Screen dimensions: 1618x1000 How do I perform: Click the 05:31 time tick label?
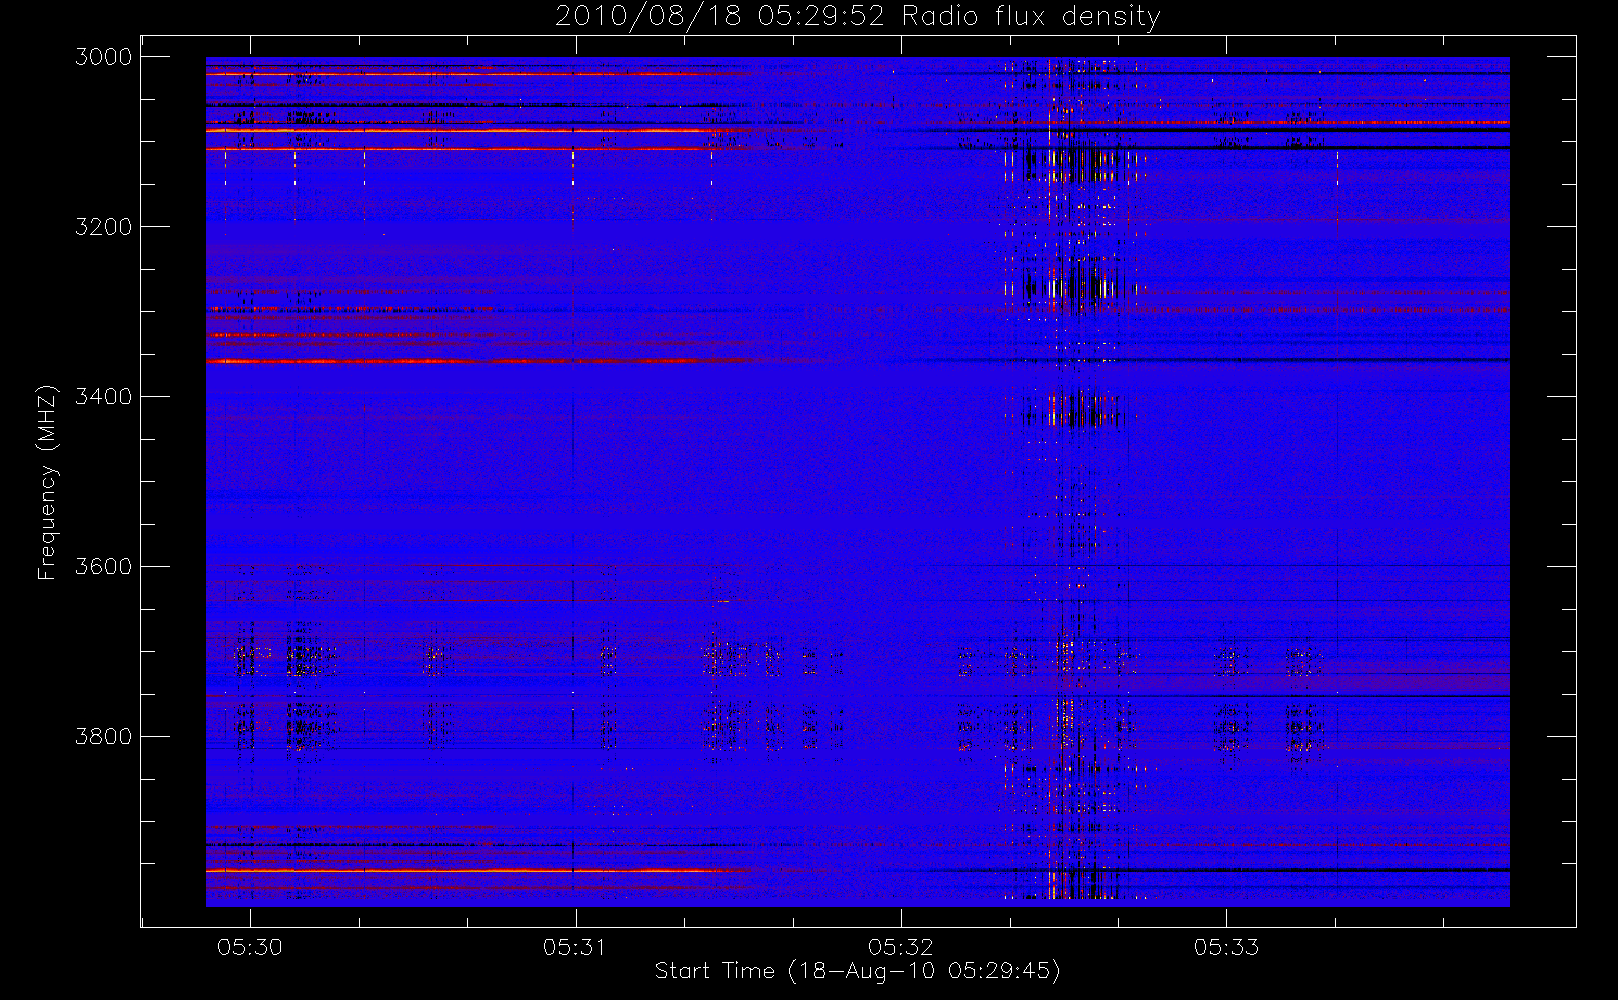pos(575,947)
